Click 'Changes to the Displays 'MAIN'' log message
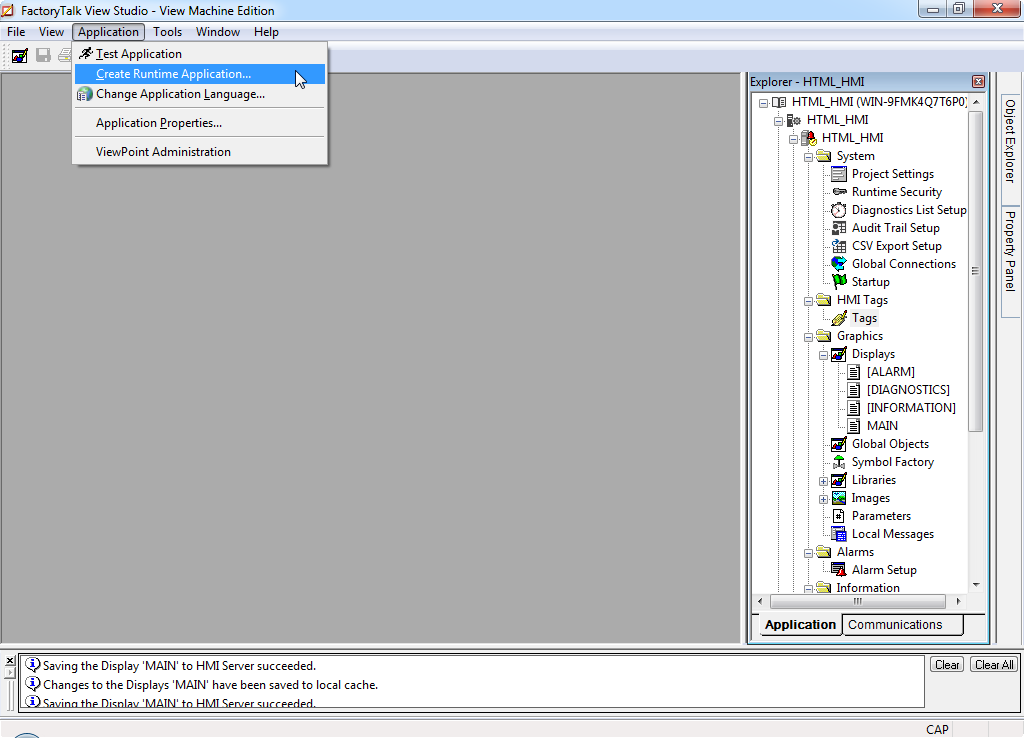 pyautogui.click(x=210, y=684)
